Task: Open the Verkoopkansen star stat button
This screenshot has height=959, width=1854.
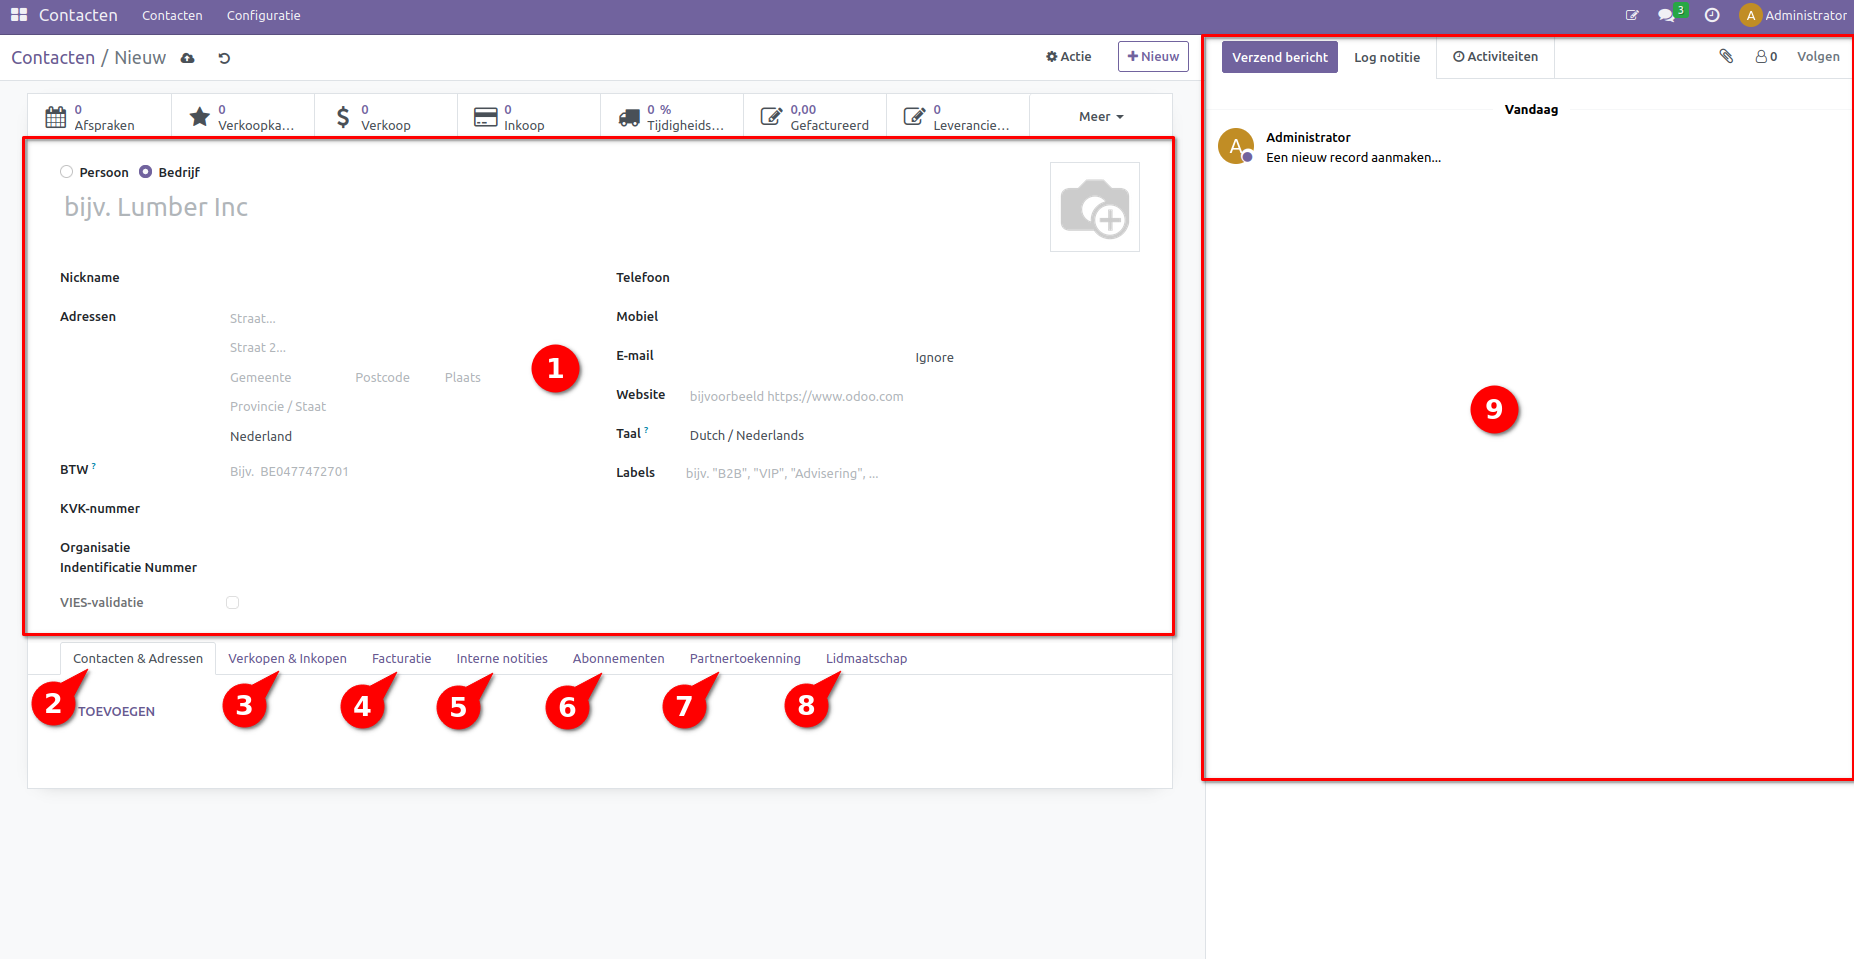Action: tap(243, 117)
